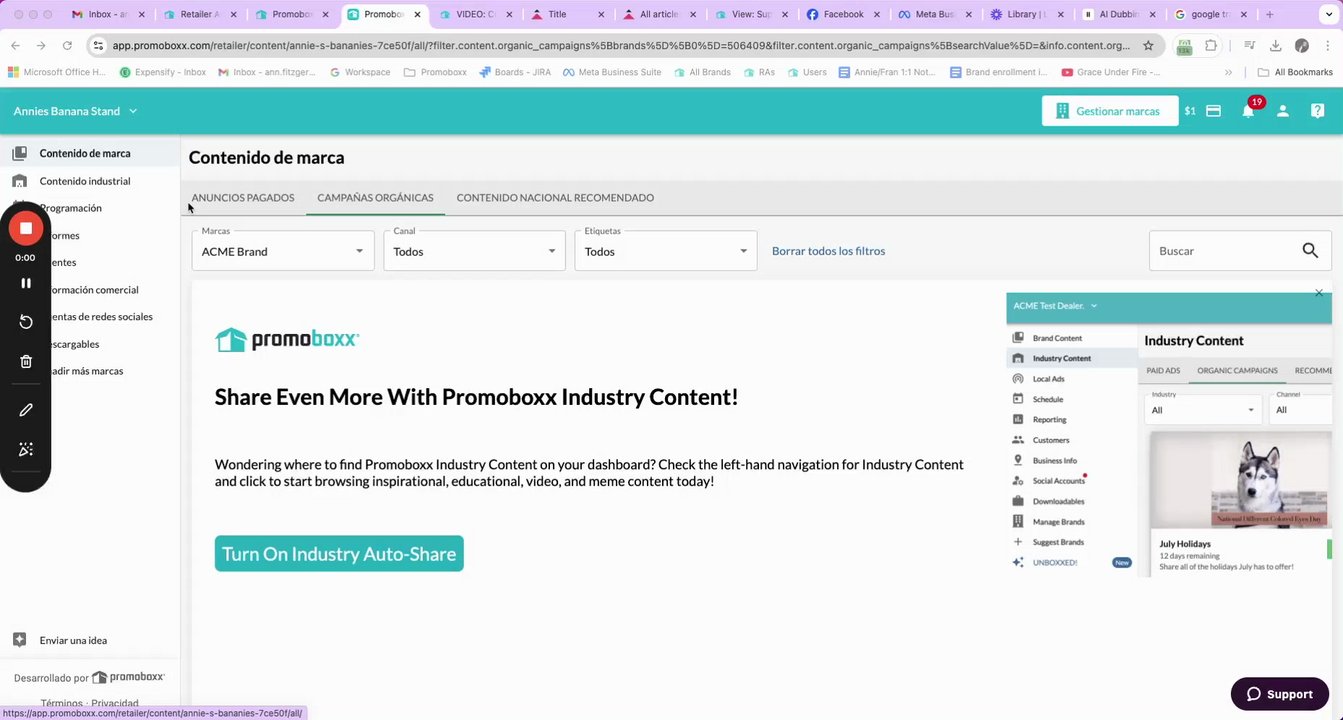The image size is (1343, 720).
Task: Open the tab search chevron in the tab strip
Action: tap(1327, 15)
